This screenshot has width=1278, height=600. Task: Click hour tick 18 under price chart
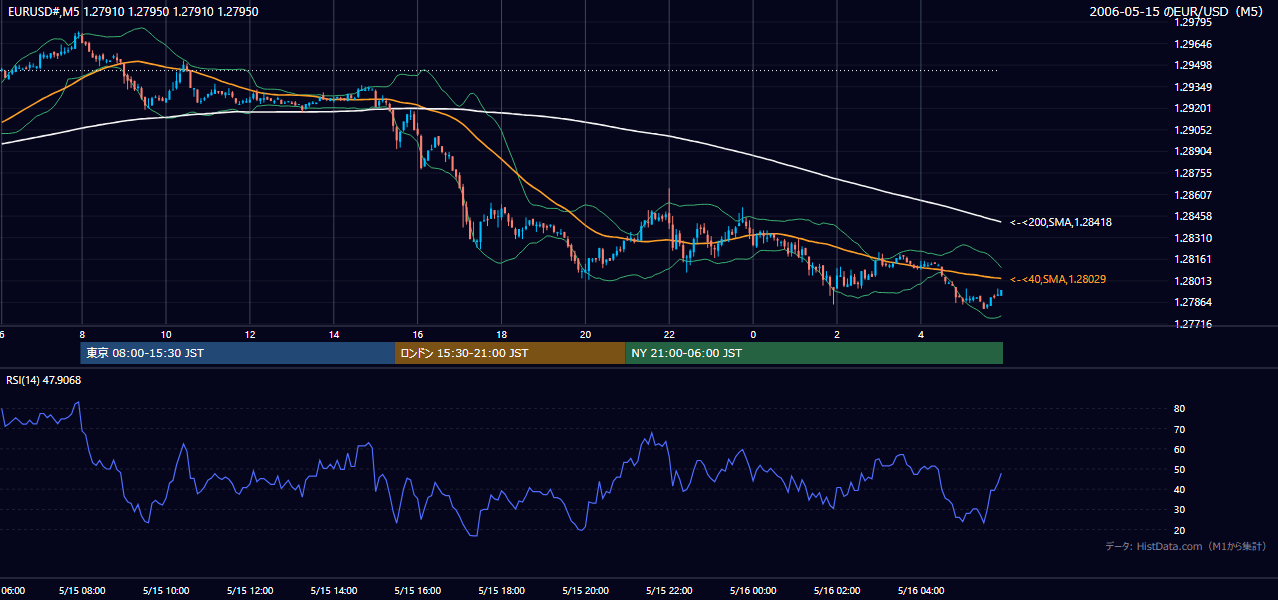coord(502,334)
